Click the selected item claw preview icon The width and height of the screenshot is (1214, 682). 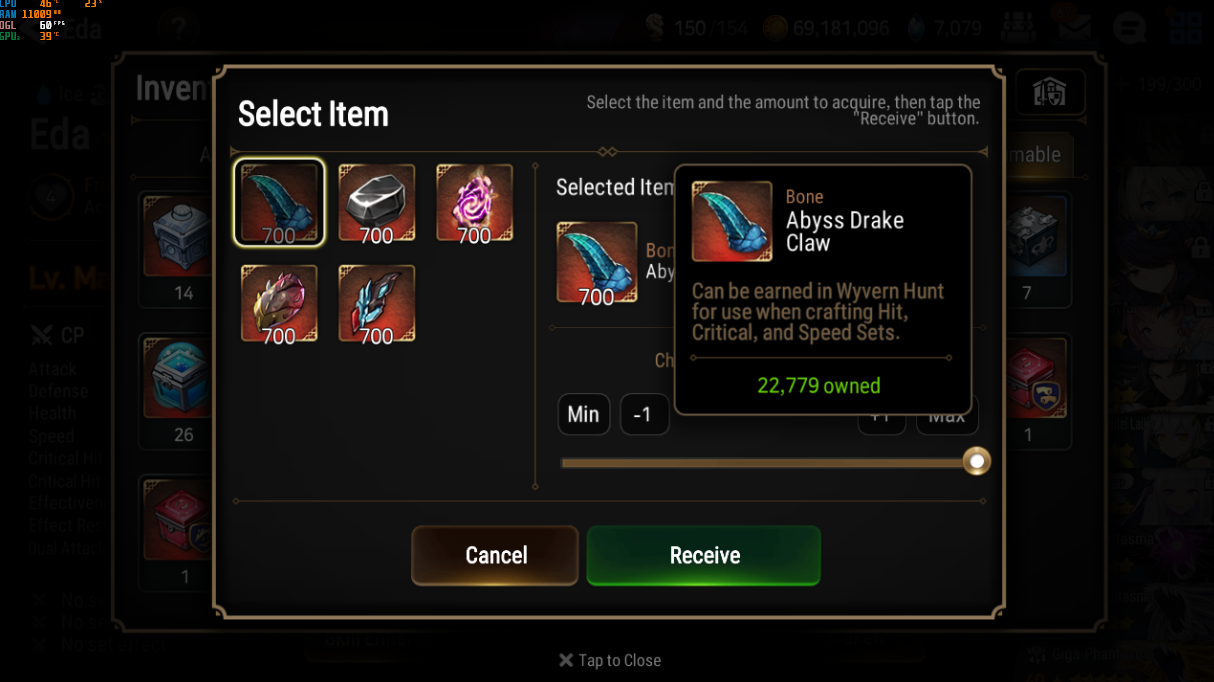coord(597,262)
